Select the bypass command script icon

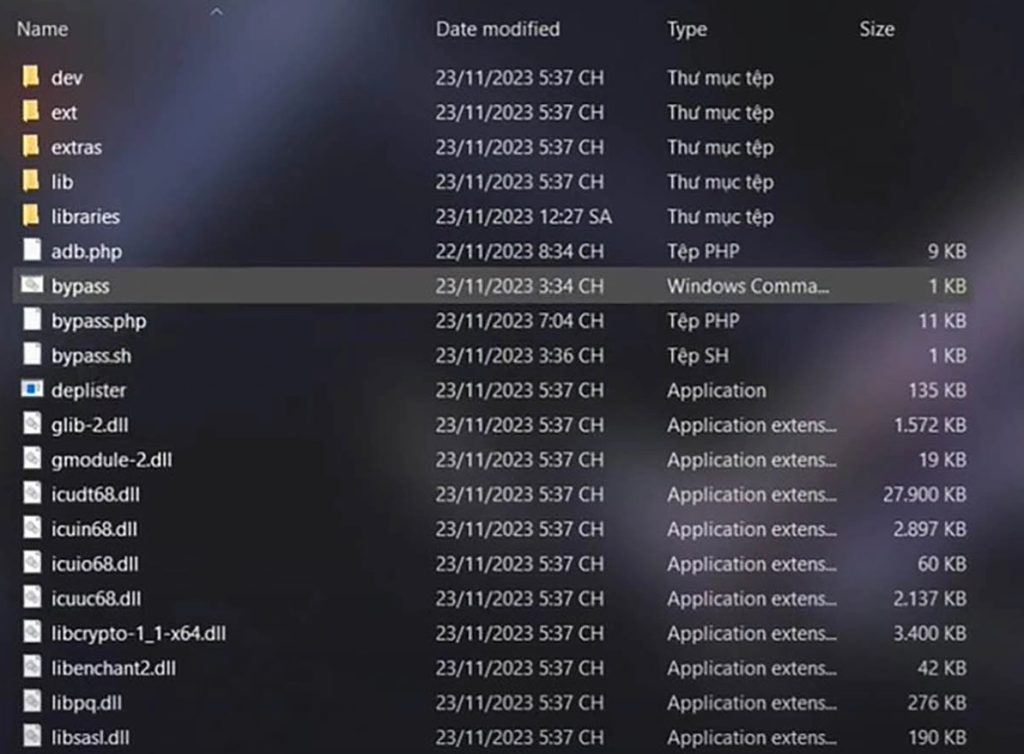[32, 286]
